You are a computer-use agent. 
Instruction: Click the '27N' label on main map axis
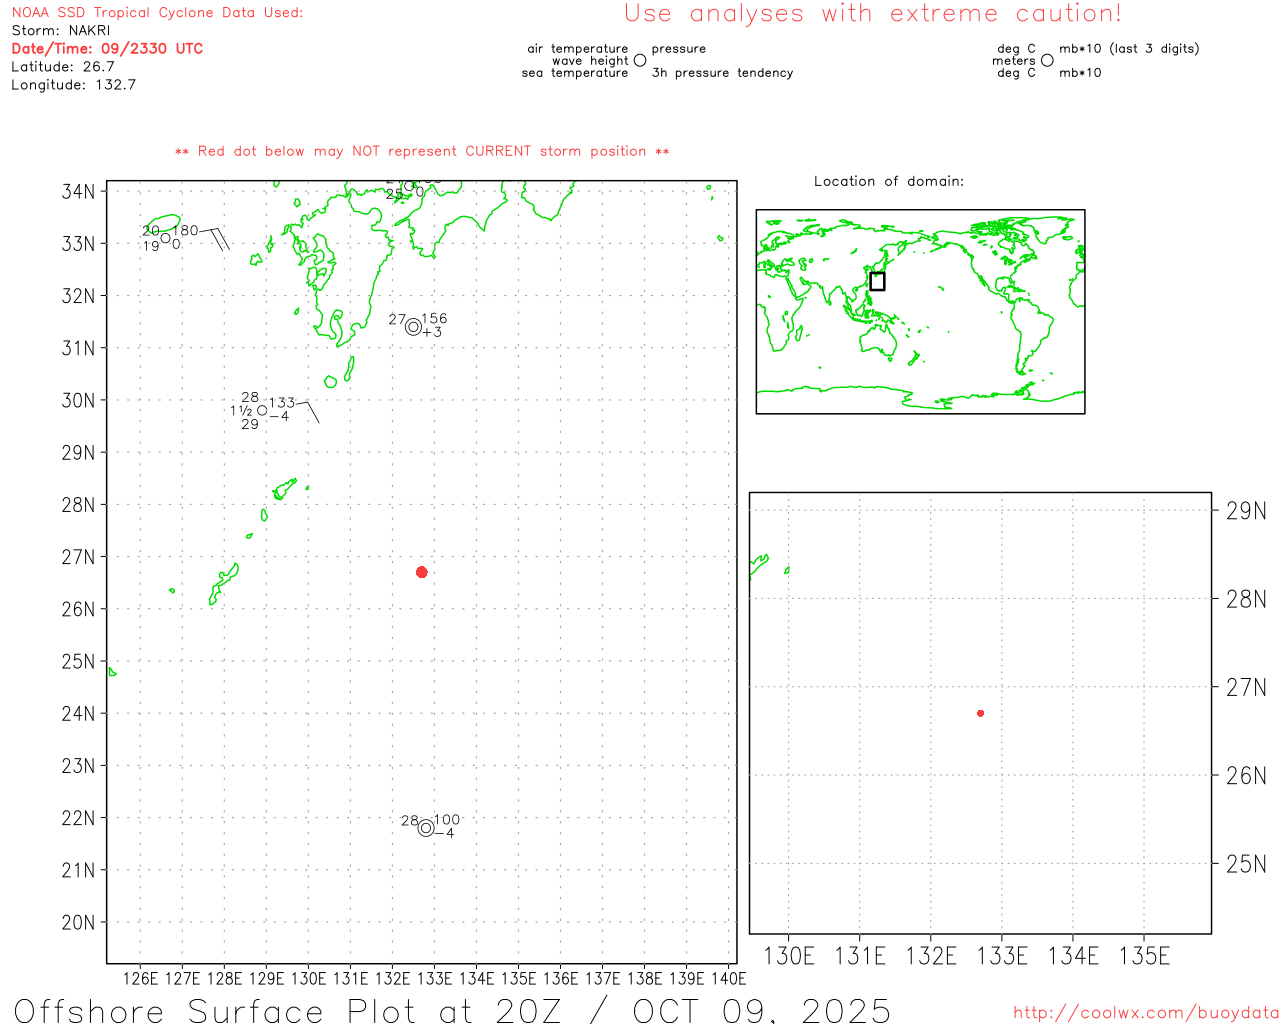point(79,557)
